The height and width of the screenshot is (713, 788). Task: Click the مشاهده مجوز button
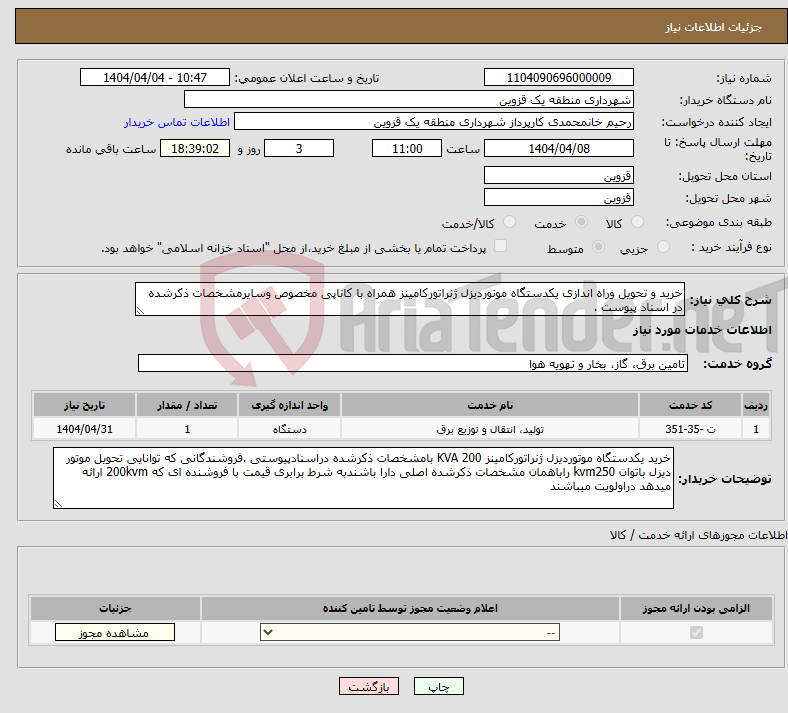pyautogui.click(x=115, y=632)
